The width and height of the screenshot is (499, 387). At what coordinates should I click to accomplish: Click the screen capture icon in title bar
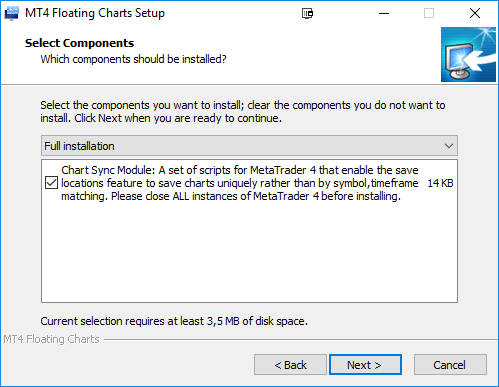point(307,14)
